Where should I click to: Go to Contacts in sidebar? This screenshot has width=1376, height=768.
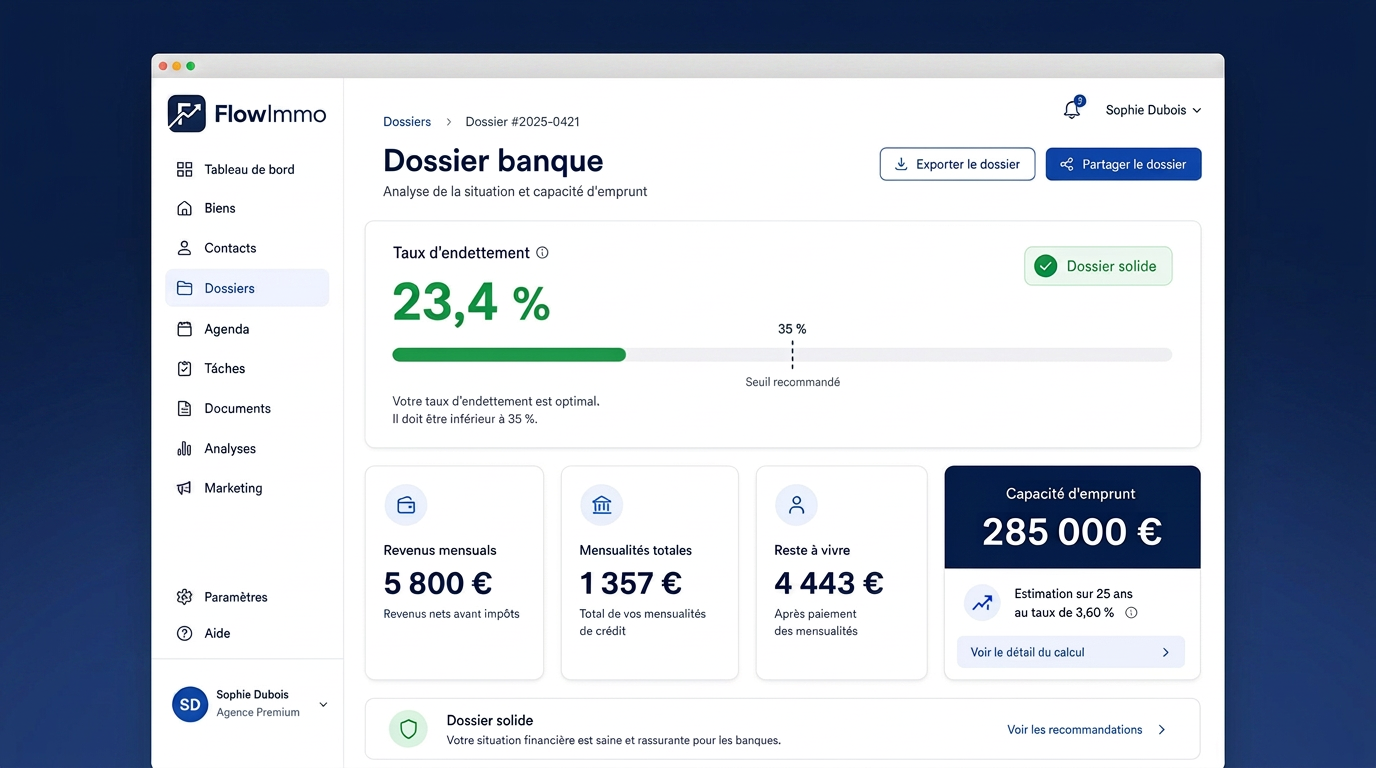coord(247,248)
